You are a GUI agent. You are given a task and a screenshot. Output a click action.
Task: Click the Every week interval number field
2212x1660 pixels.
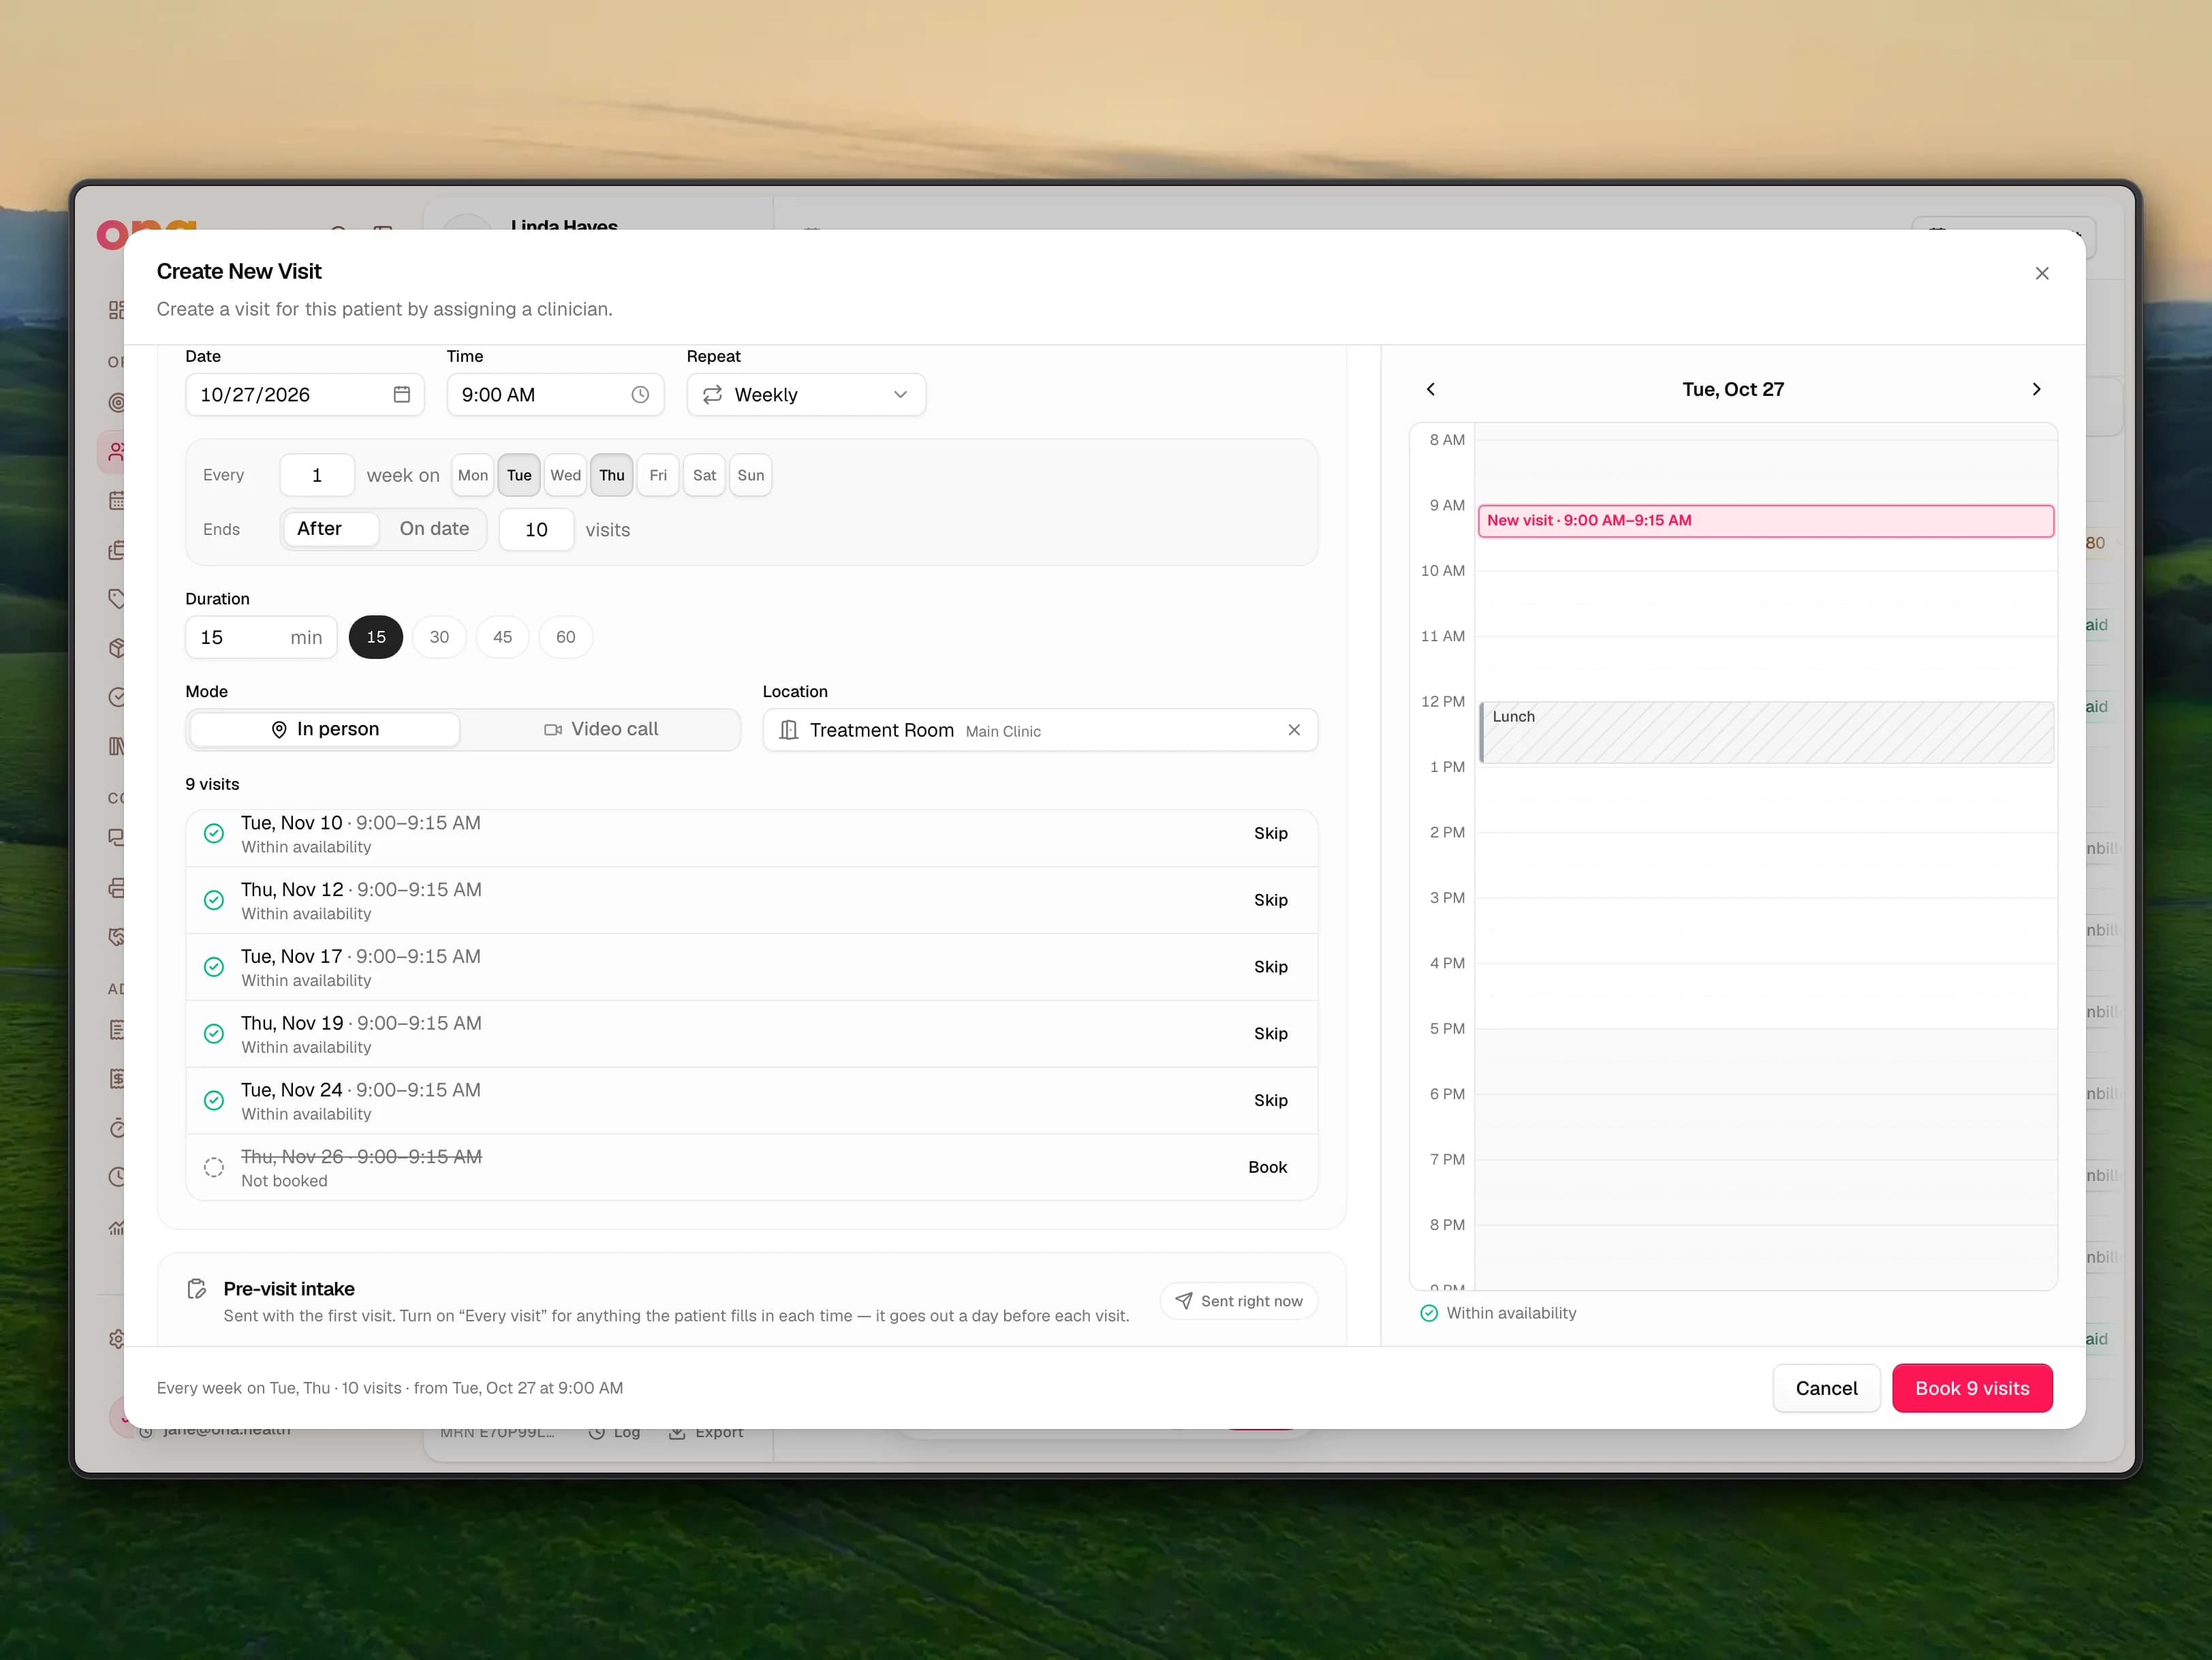[317, 475]
